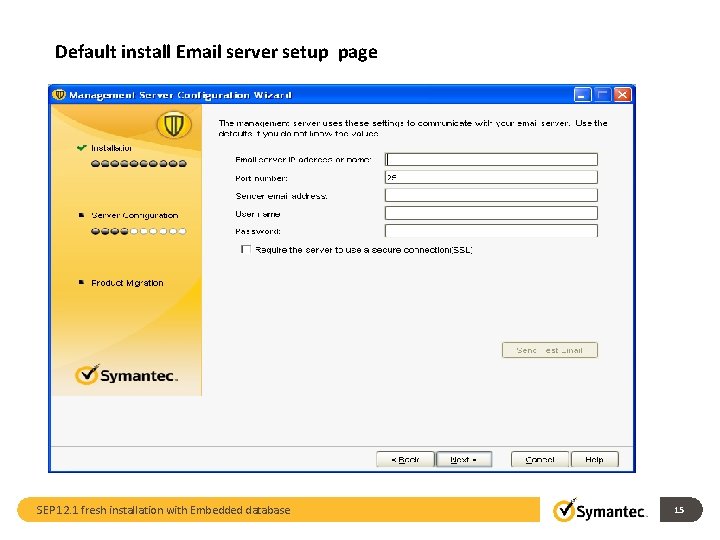
Task: Click the Installation progress dots bar
Action: pos(139,163)
